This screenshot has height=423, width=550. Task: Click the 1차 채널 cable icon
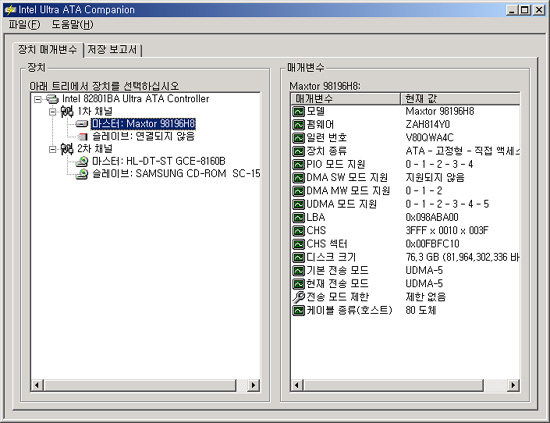pos(67,112)
